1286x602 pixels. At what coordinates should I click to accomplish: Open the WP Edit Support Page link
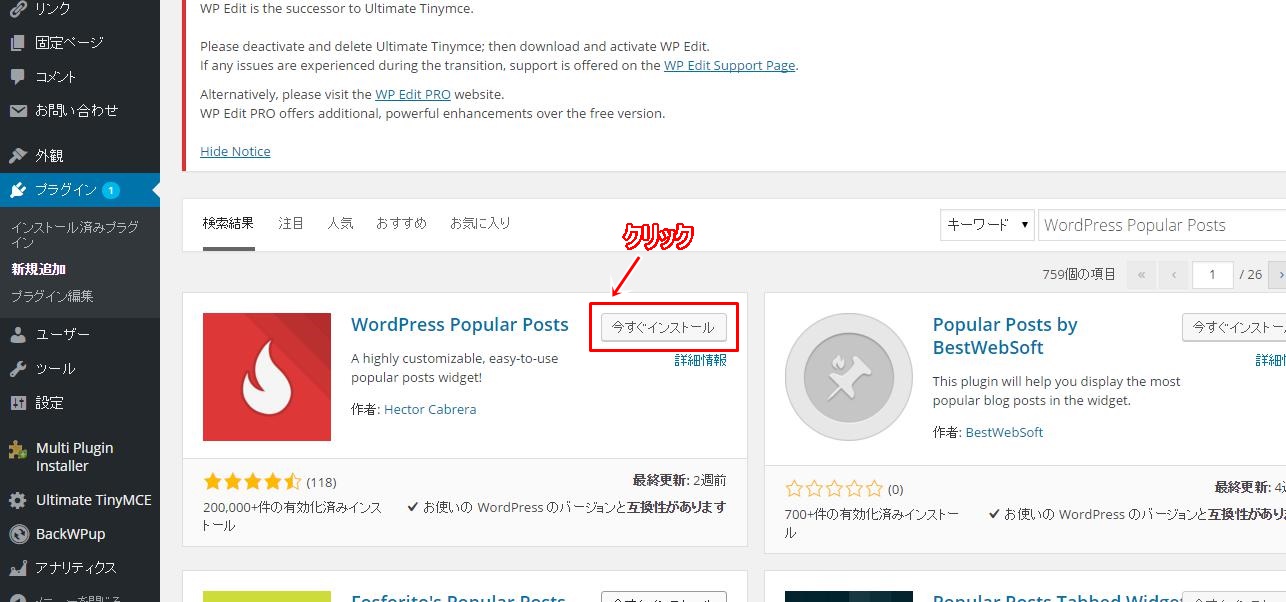[x=730, y=65]
